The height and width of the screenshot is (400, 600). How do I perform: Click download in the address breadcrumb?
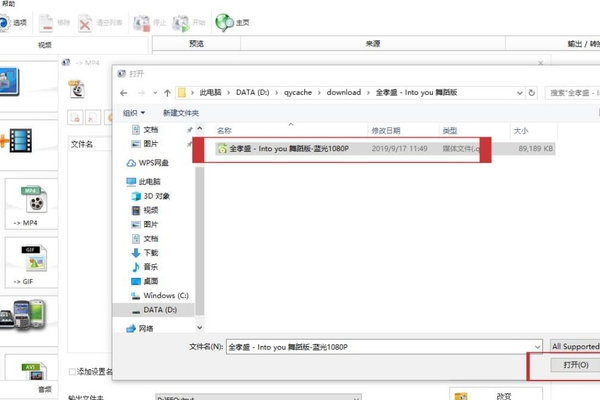click(x=344, y=92)
